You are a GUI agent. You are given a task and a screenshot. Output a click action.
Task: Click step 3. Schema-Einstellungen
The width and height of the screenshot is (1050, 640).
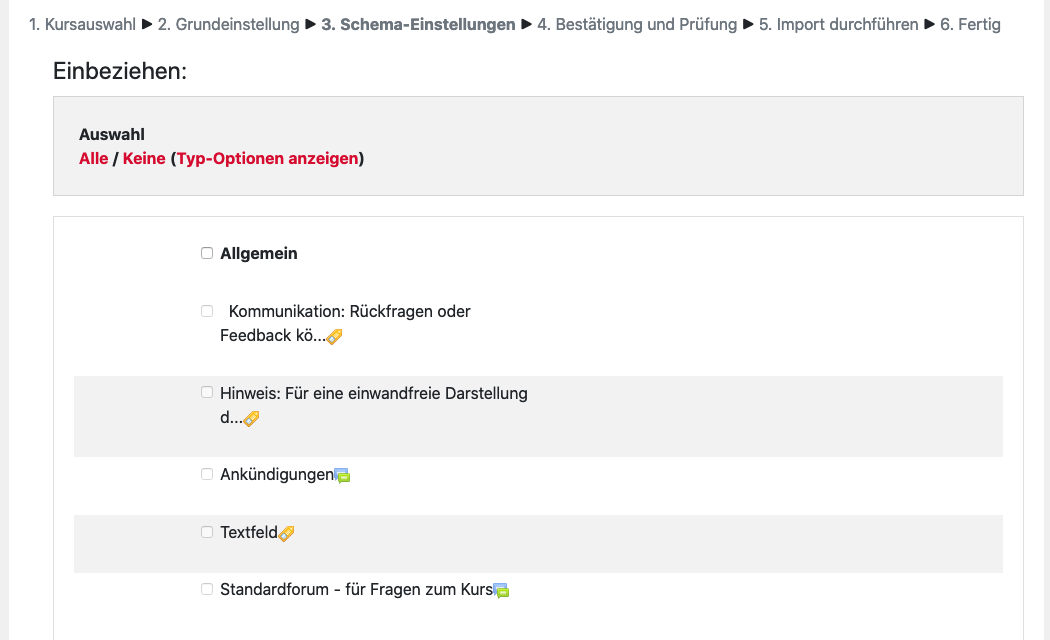click(418, 24)
